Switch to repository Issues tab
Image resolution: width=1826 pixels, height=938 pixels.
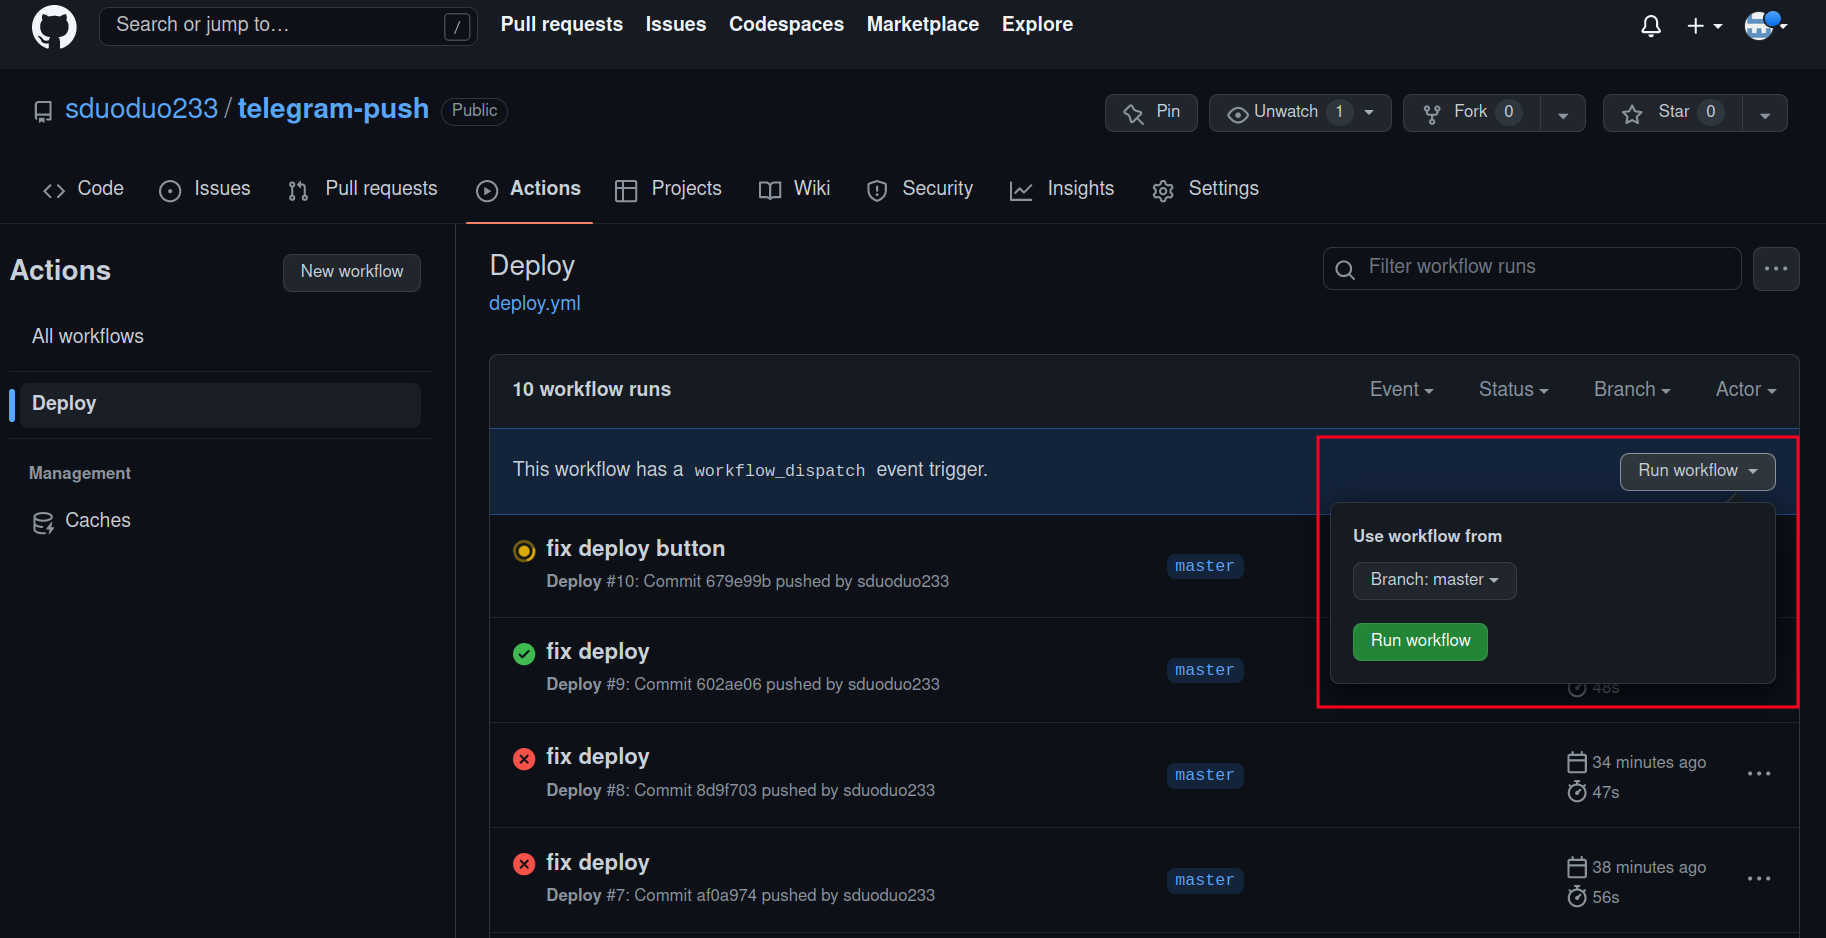tap(205, 189)
